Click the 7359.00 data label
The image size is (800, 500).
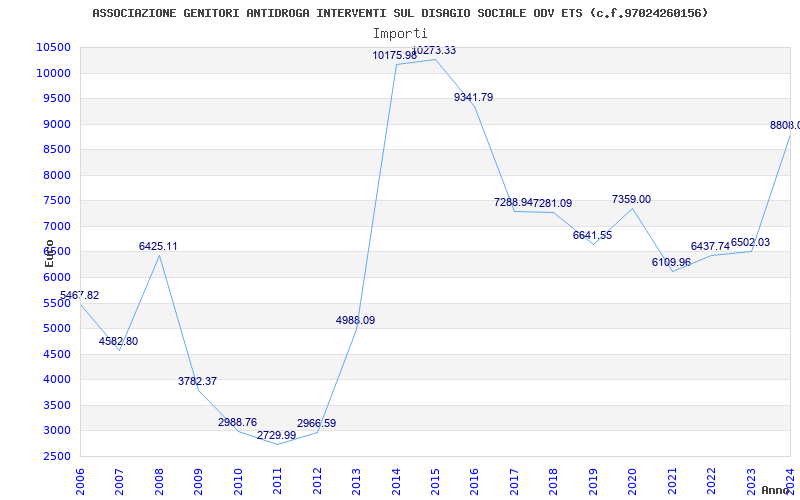[x=632, y=199]
